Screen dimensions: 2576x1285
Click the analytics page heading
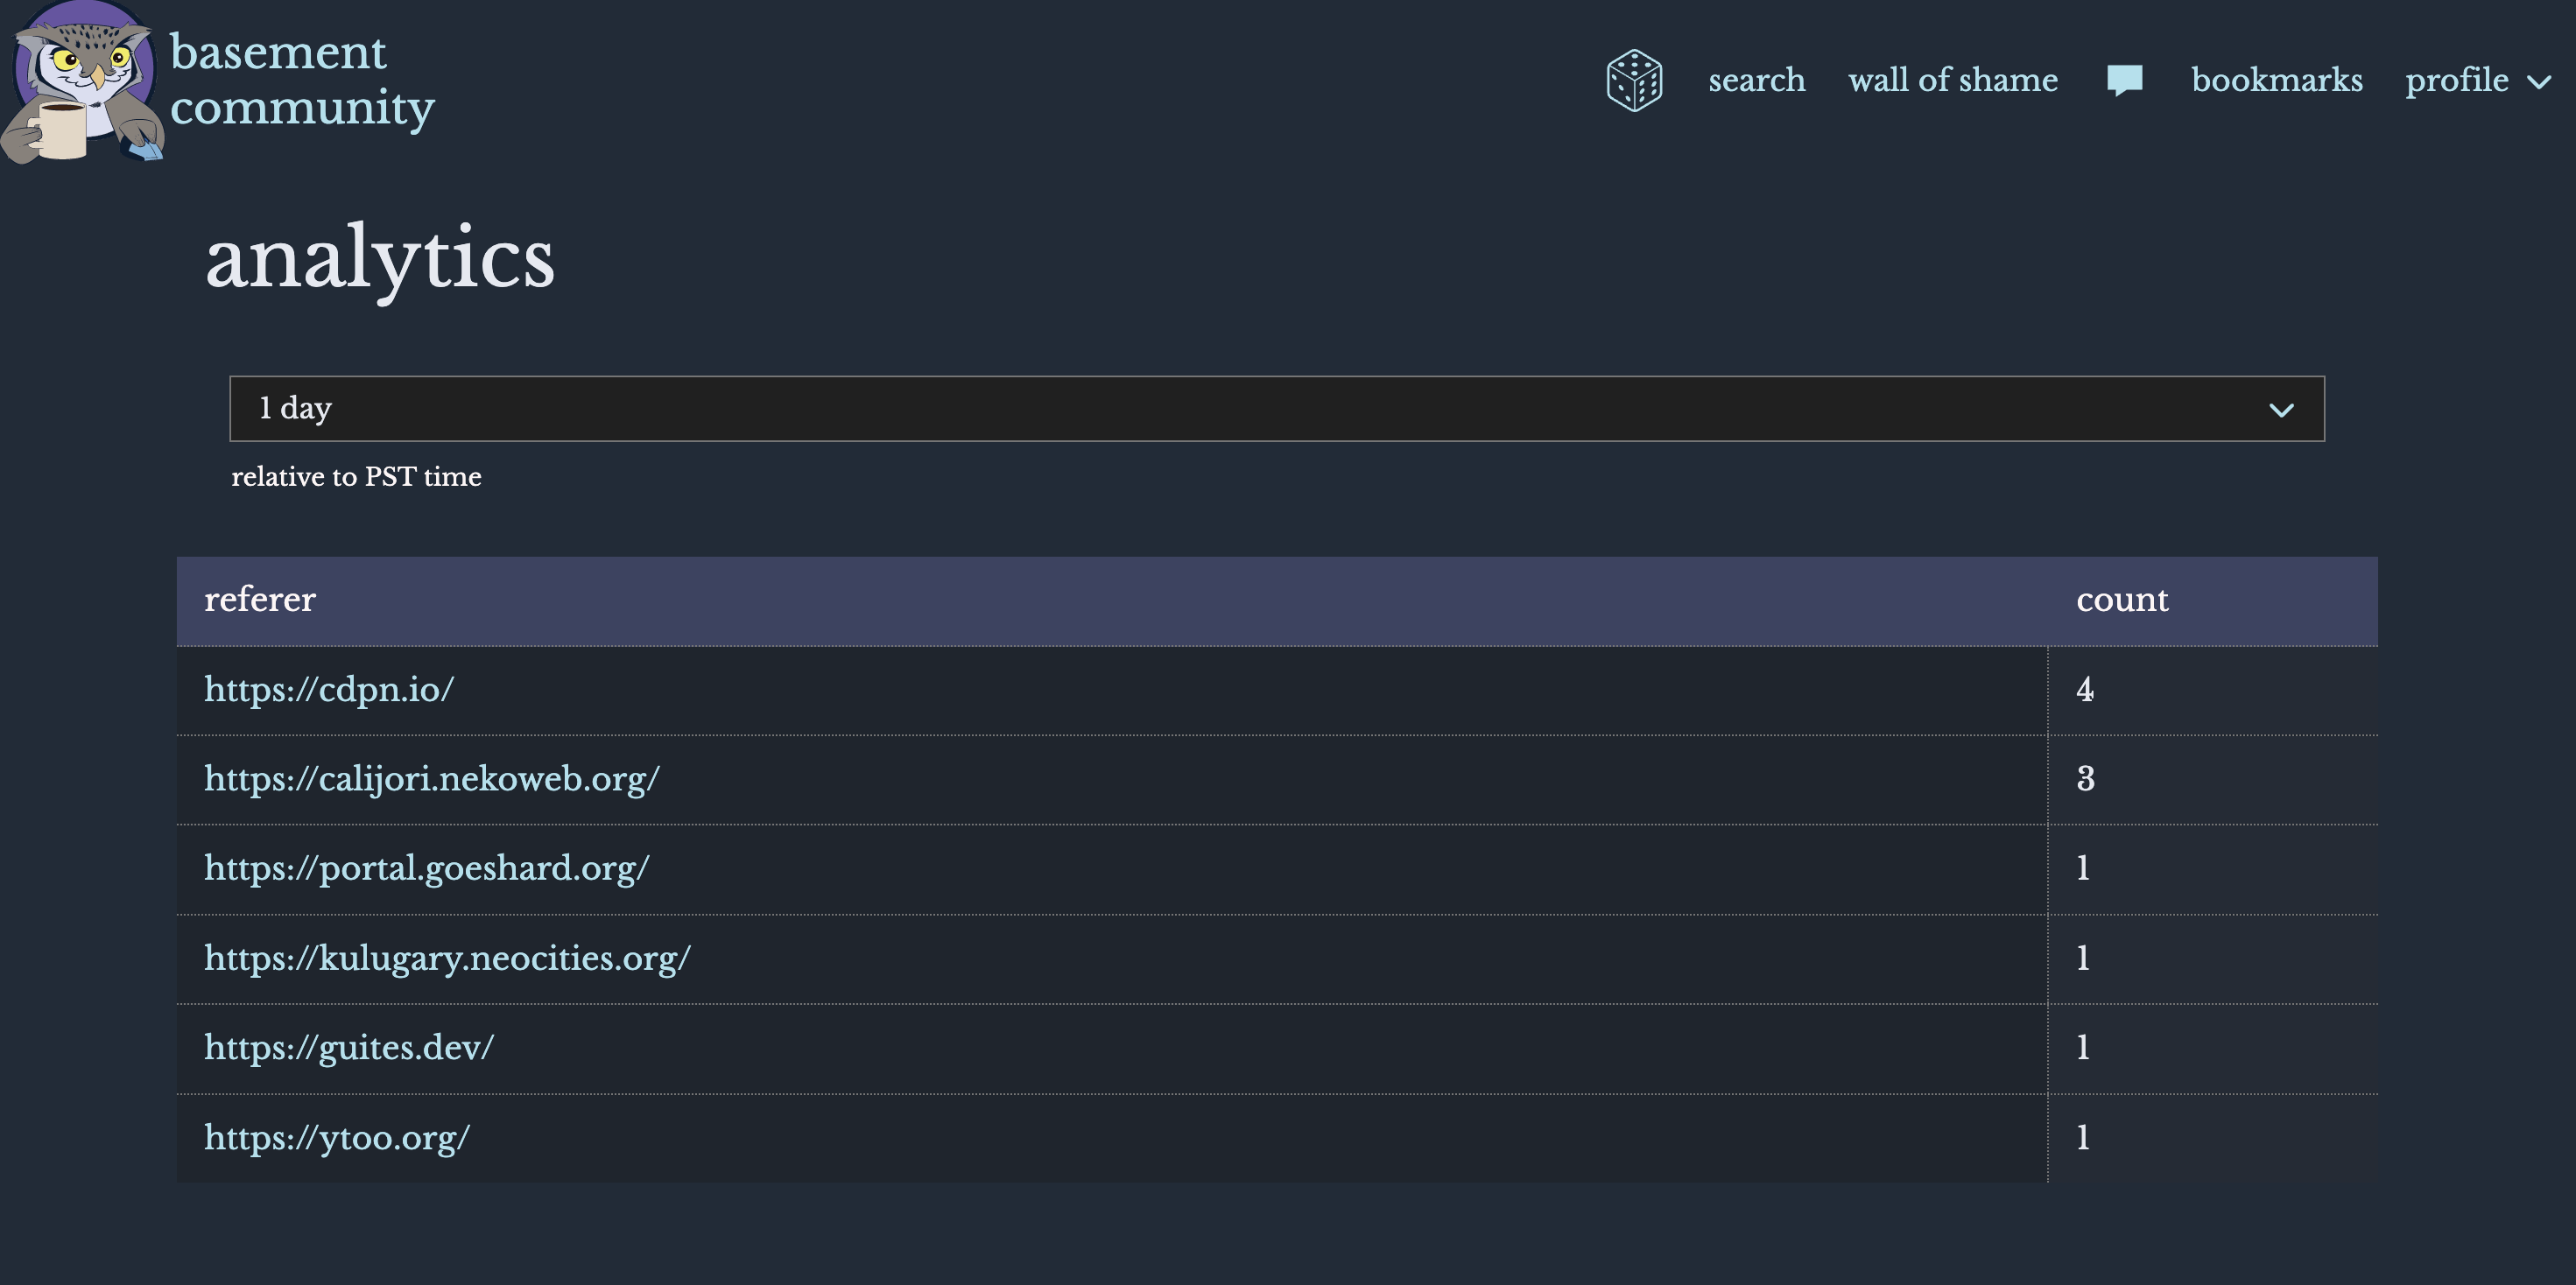(379, 260)
